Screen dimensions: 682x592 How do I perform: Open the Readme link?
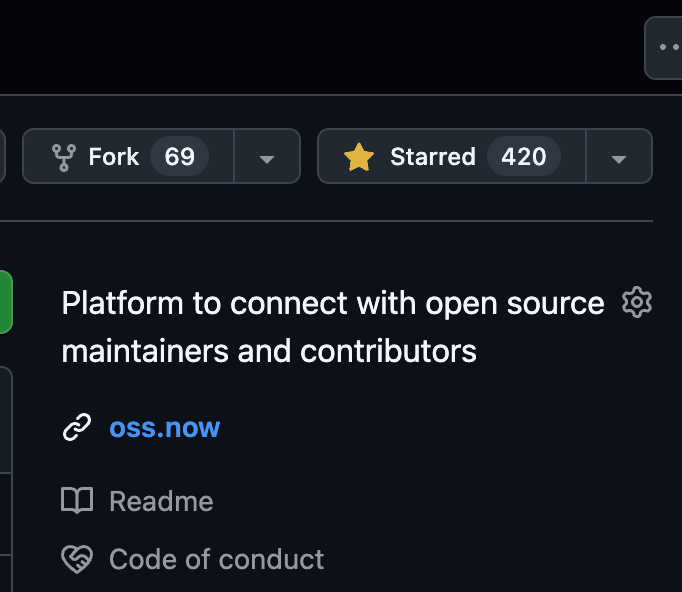[x=161, y=501]
